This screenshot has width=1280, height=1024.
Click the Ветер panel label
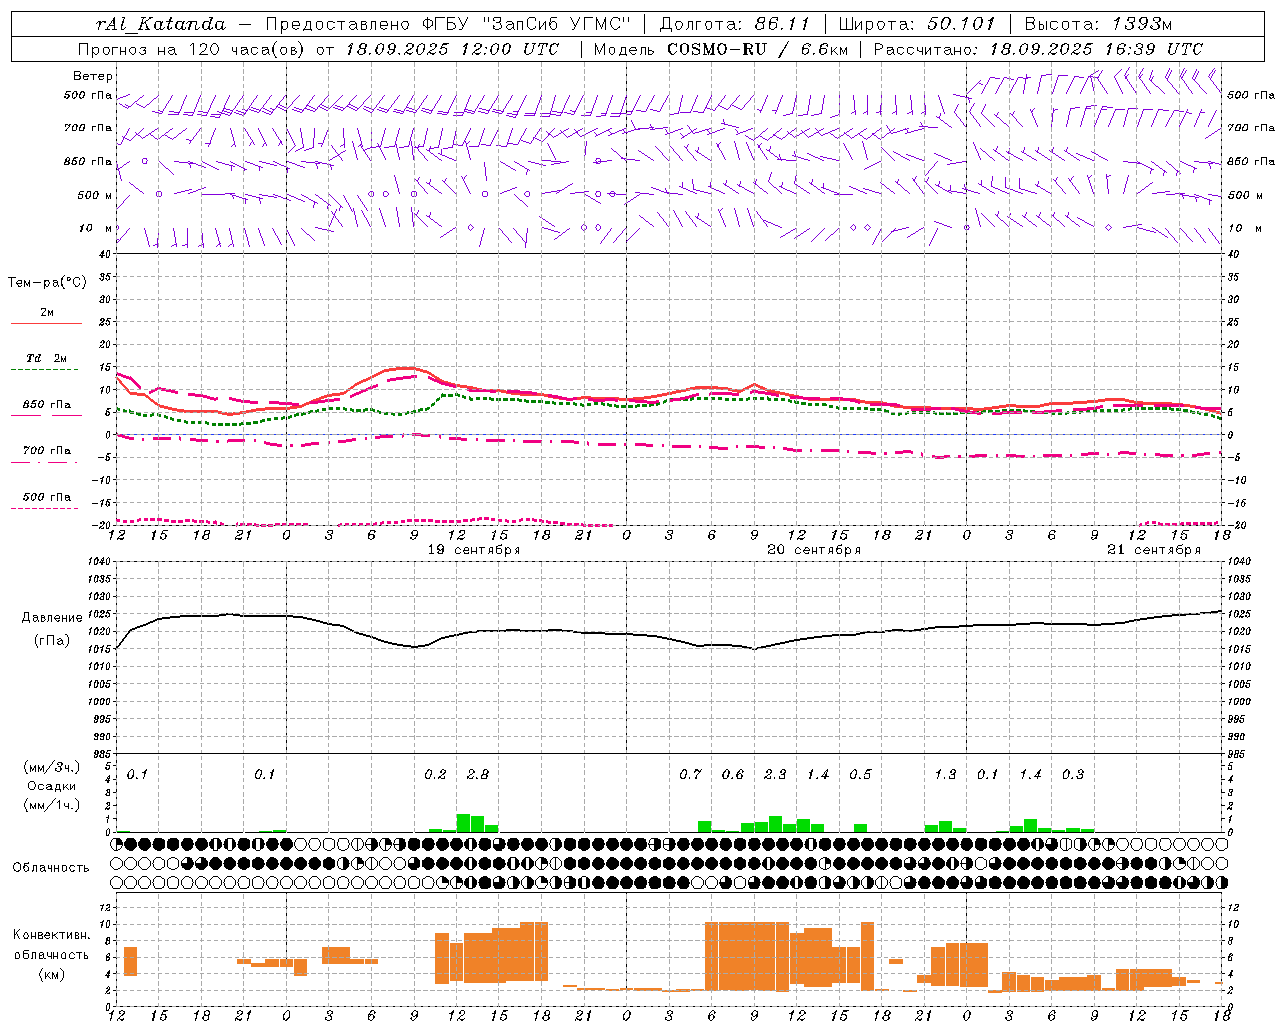pyautogui.click(x=93, y=76)
